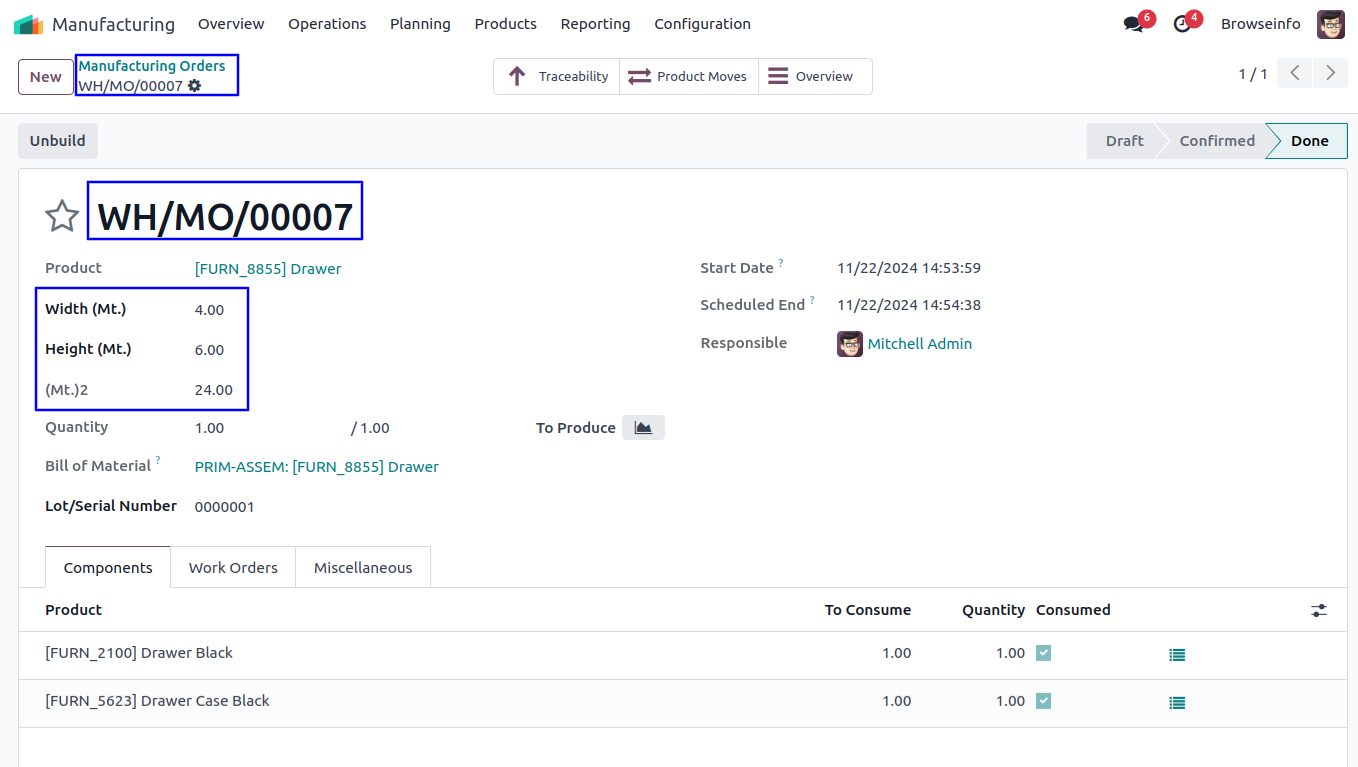Open column settings adjust icon in components table
The image size is (1358, 767).
tap(1319, 610)
